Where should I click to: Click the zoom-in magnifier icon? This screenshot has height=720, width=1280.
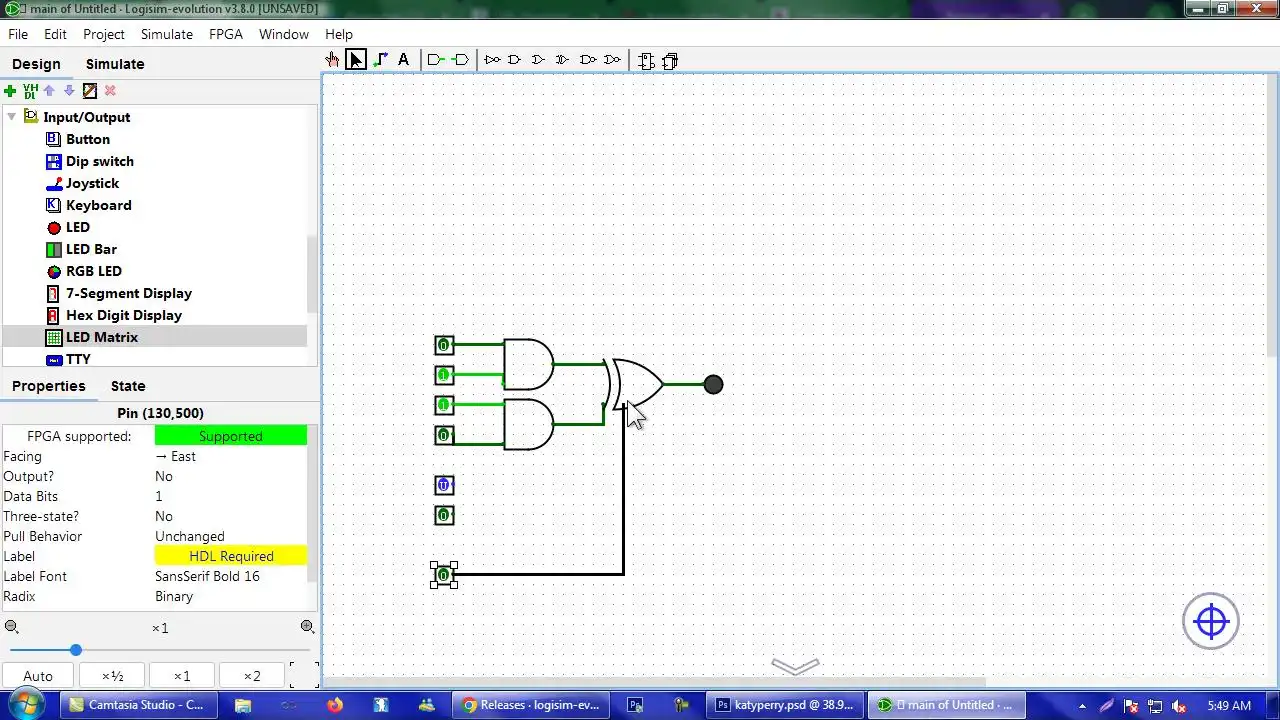point(307,627)
